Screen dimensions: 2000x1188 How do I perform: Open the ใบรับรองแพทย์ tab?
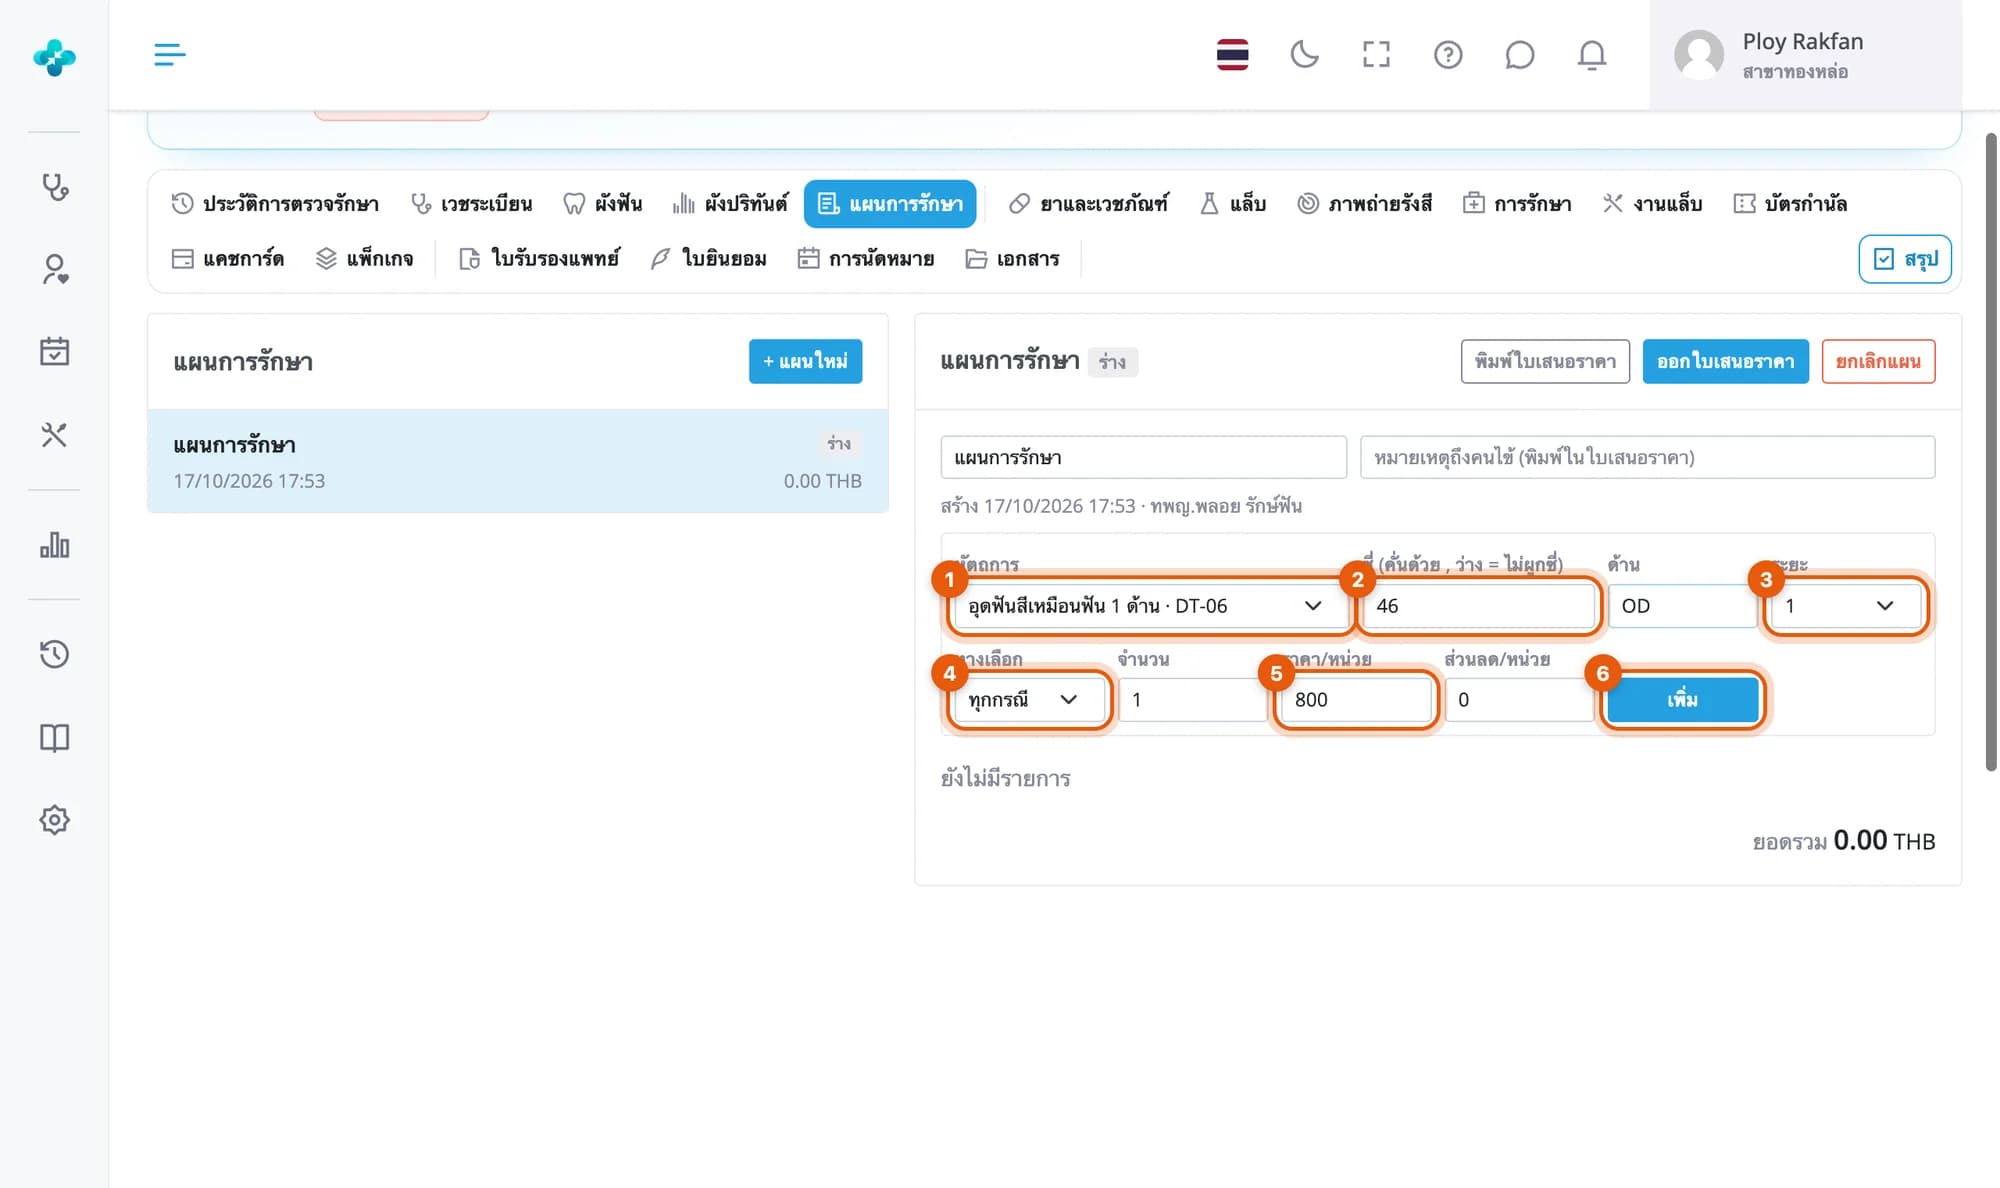pyautogui.click(x=539, y=259)
